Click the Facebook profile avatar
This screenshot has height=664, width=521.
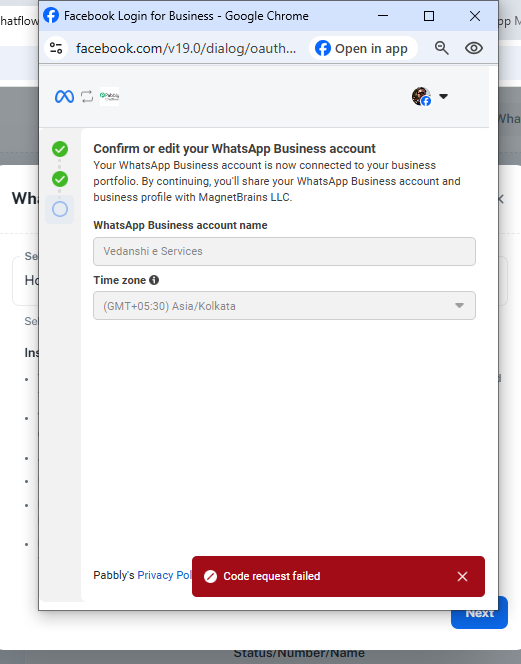[x=421, y=97]
